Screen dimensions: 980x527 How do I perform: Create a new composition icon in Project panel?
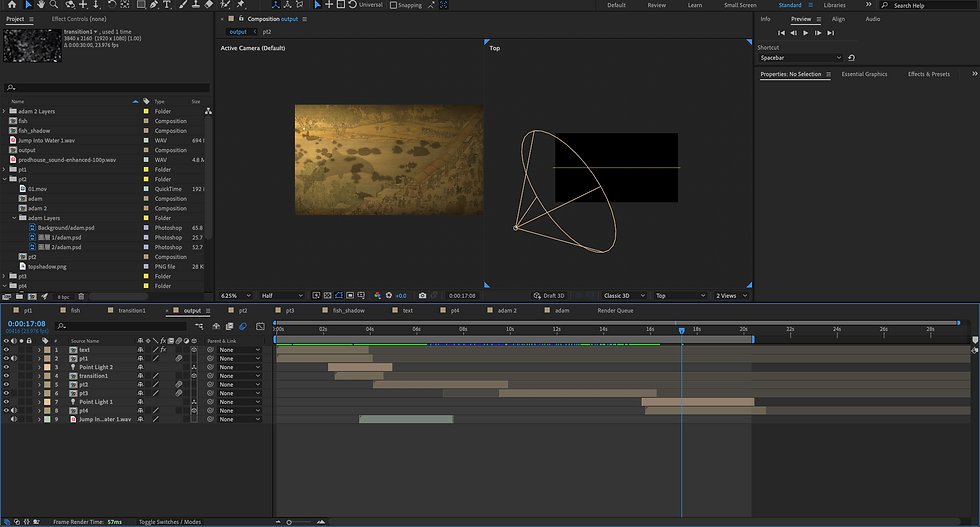pyautogui.click(x=32, y=296)
